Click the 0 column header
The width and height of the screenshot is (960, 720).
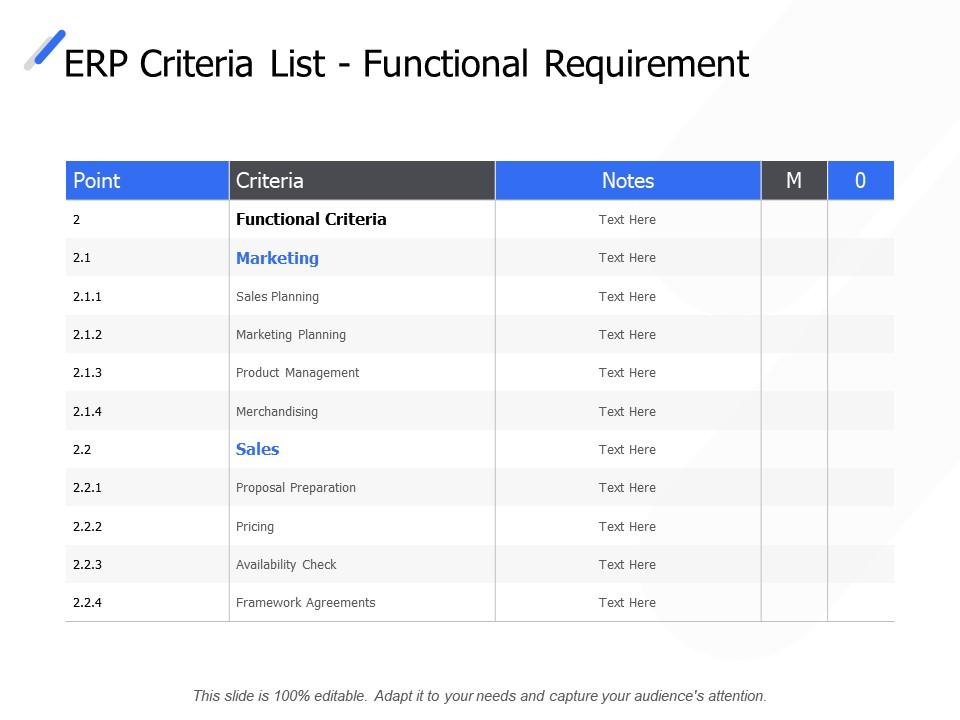coord(860,181)
